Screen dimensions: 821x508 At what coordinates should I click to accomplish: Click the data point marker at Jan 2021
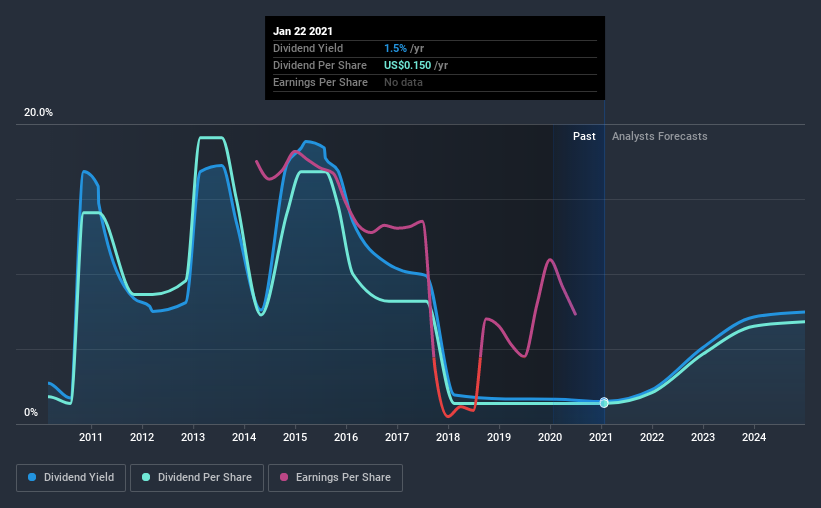click(604, 402)
